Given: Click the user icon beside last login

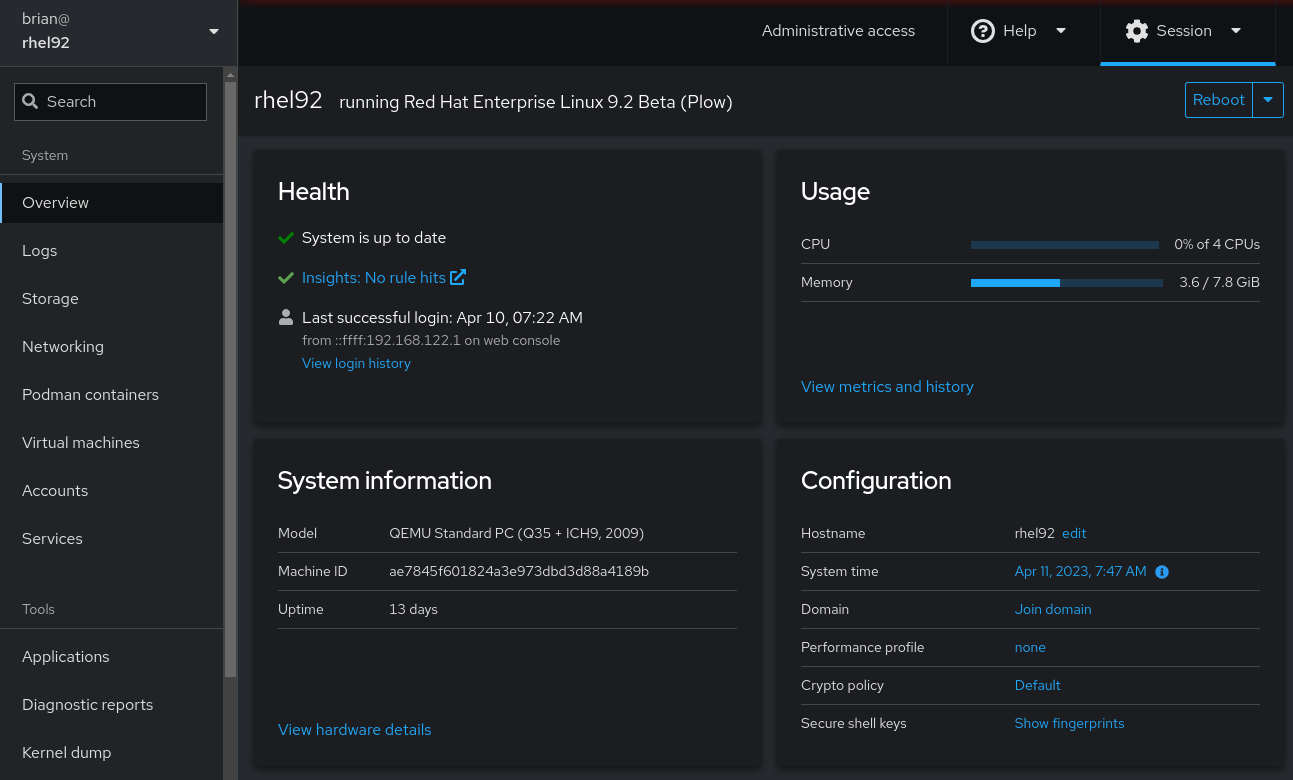Looking at the screenshot, I should (285, 318).
